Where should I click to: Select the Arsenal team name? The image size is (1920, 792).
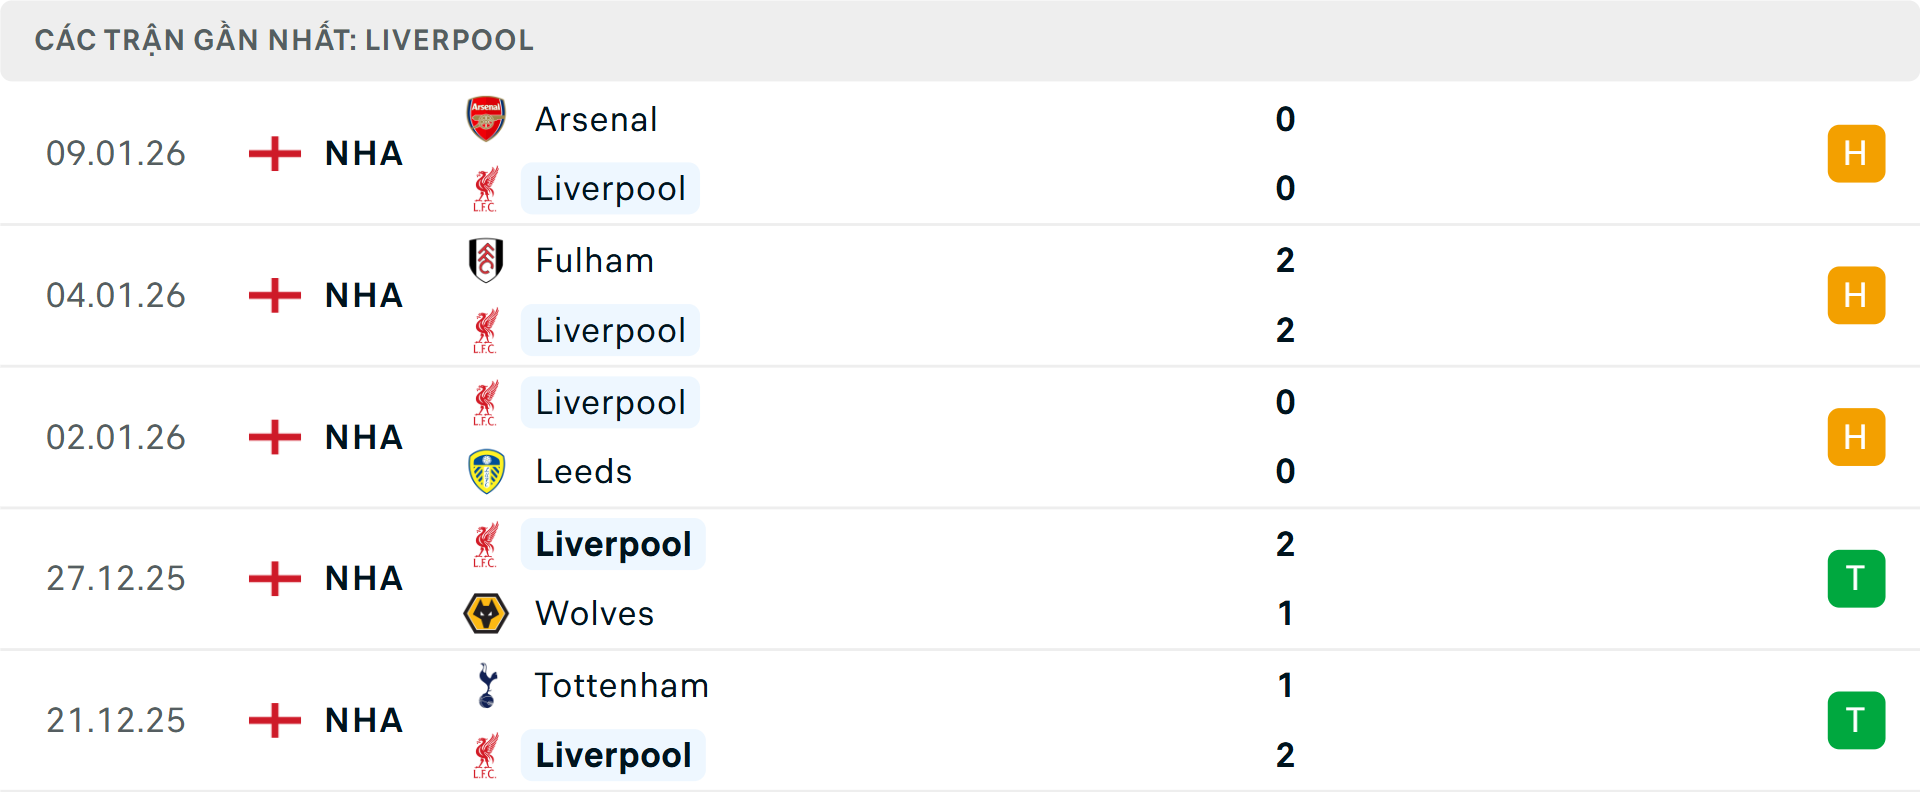[x=596, y=118]
